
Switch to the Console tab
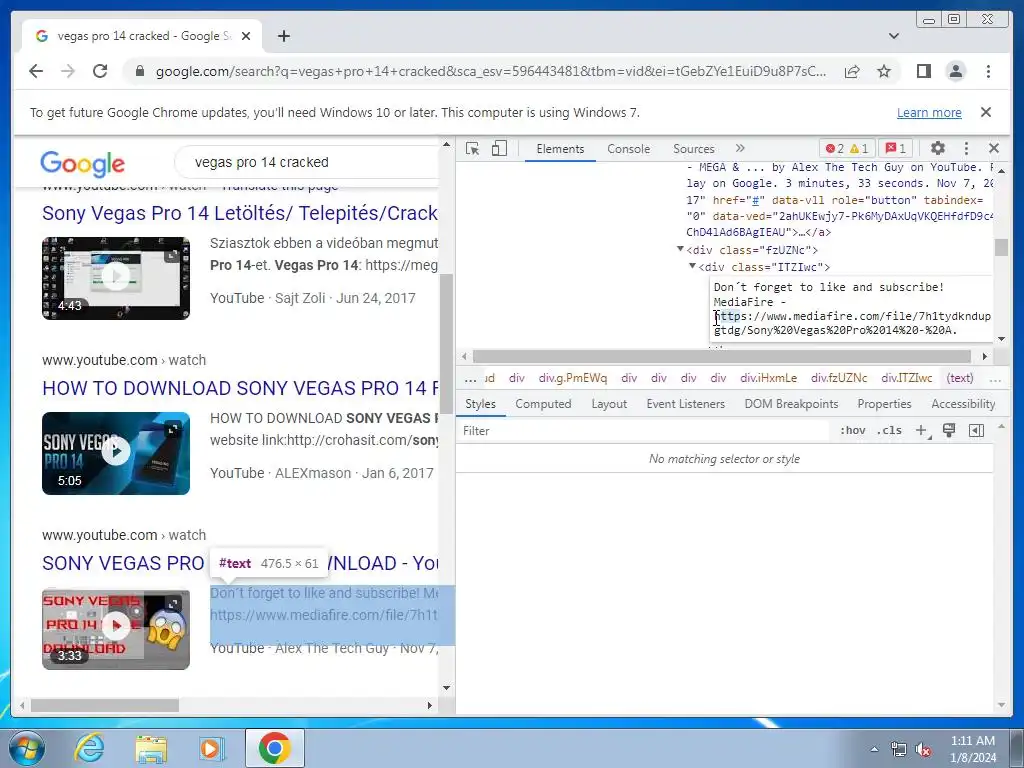pyautogui.click(x=628, y=149)
